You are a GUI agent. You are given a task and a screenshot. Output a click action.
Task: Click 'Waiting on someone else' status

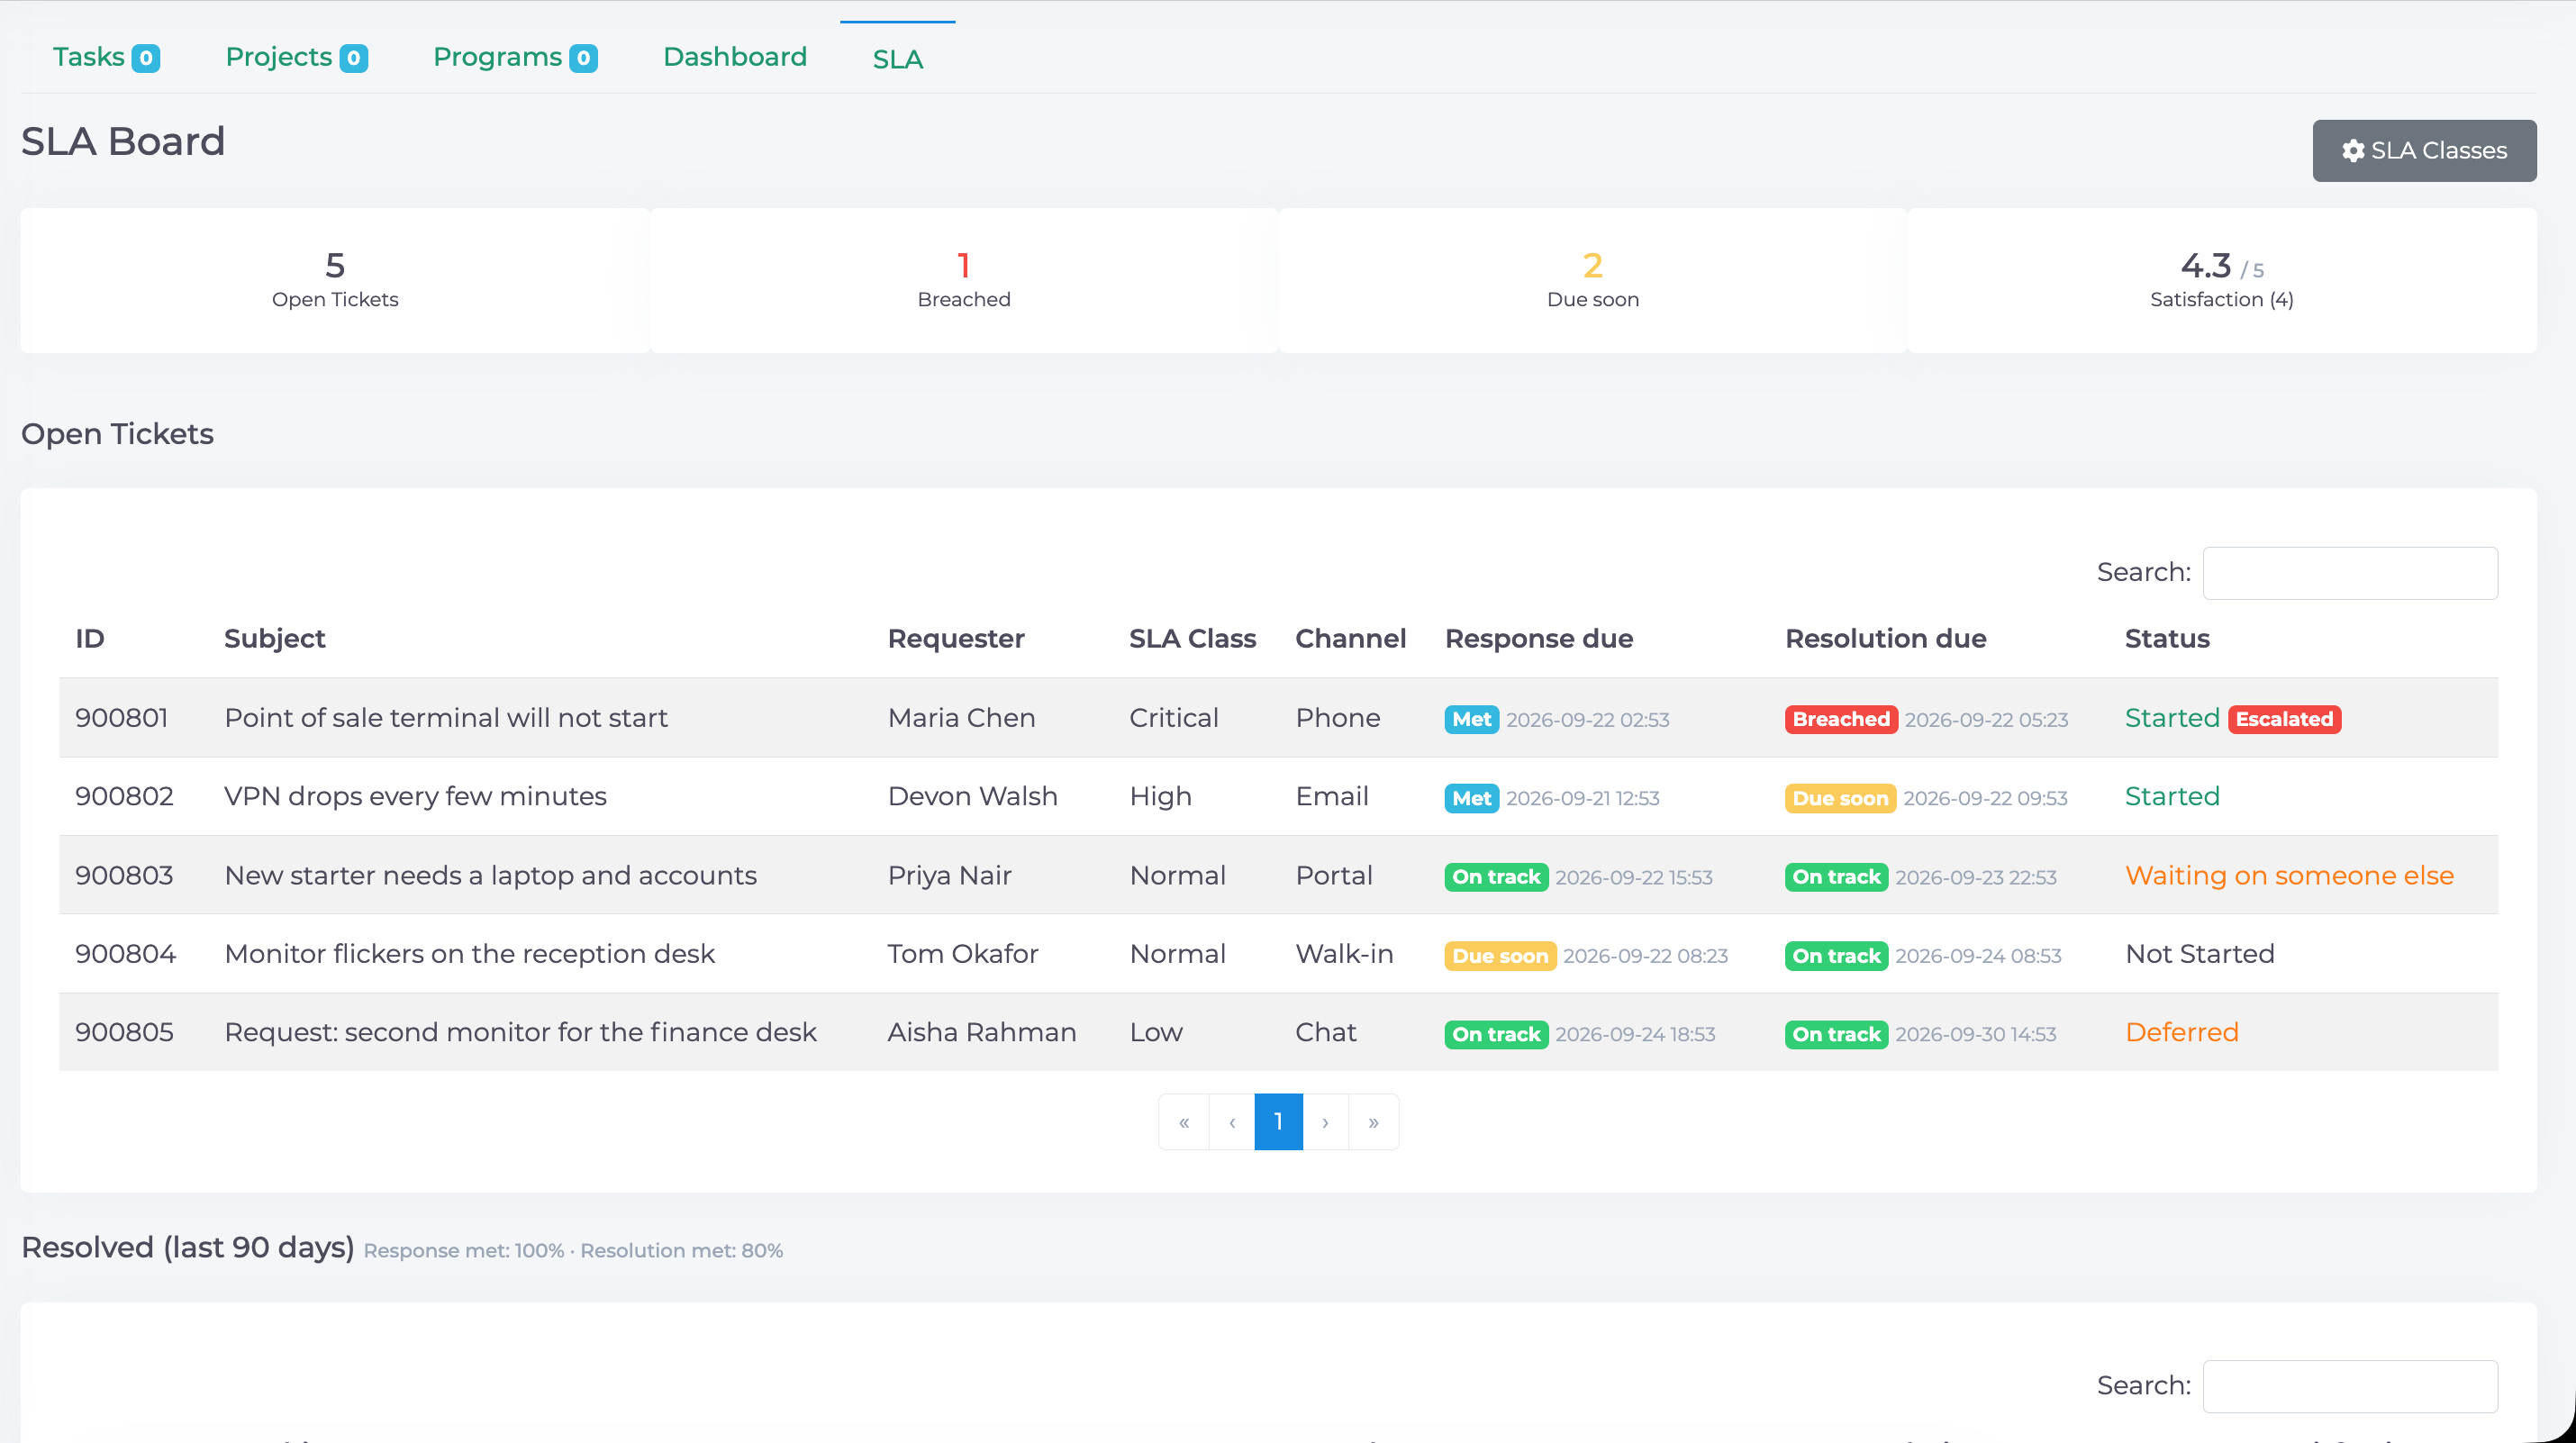[x=2289, y=876]
